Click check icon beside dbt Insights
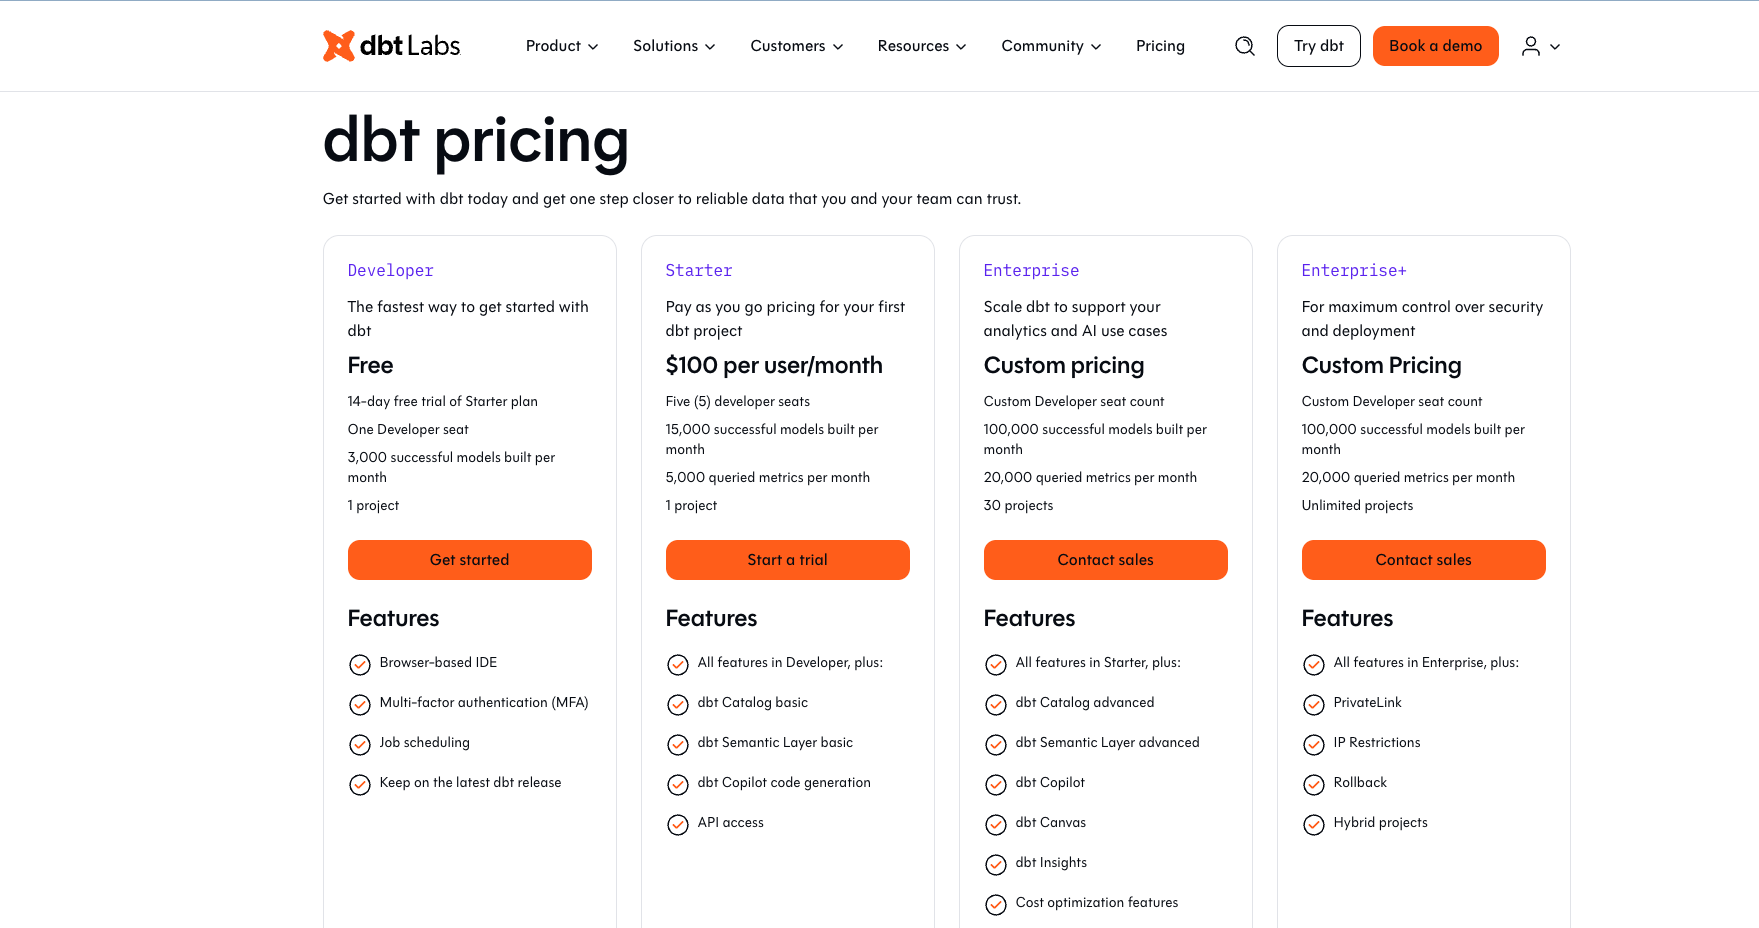The height and width of the screenshot is (928, 1759). click(996, 864)
